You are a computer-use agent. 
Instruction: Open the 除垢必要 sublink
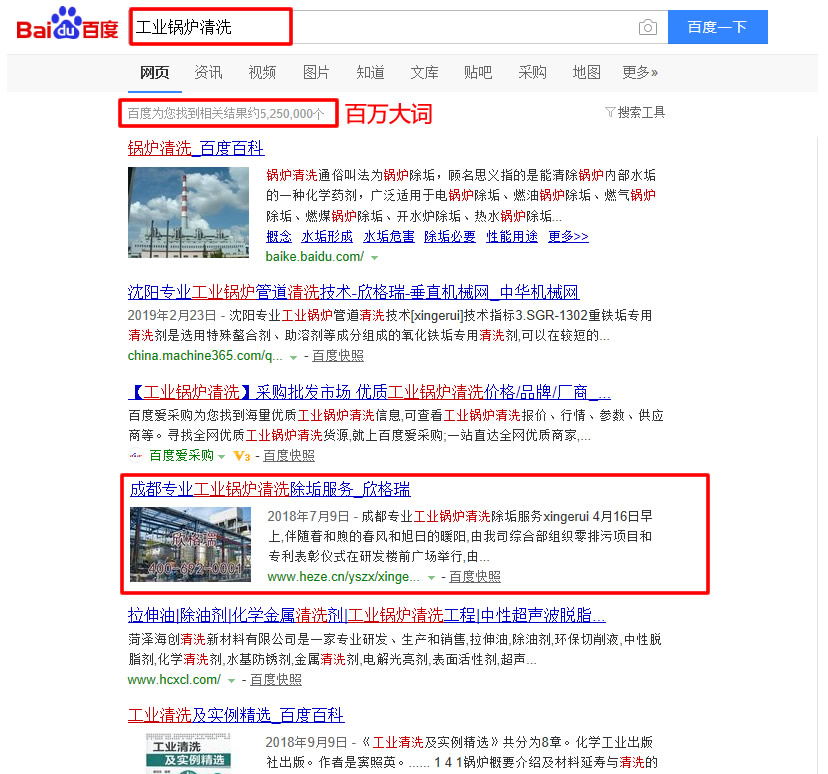click(450, 237)
